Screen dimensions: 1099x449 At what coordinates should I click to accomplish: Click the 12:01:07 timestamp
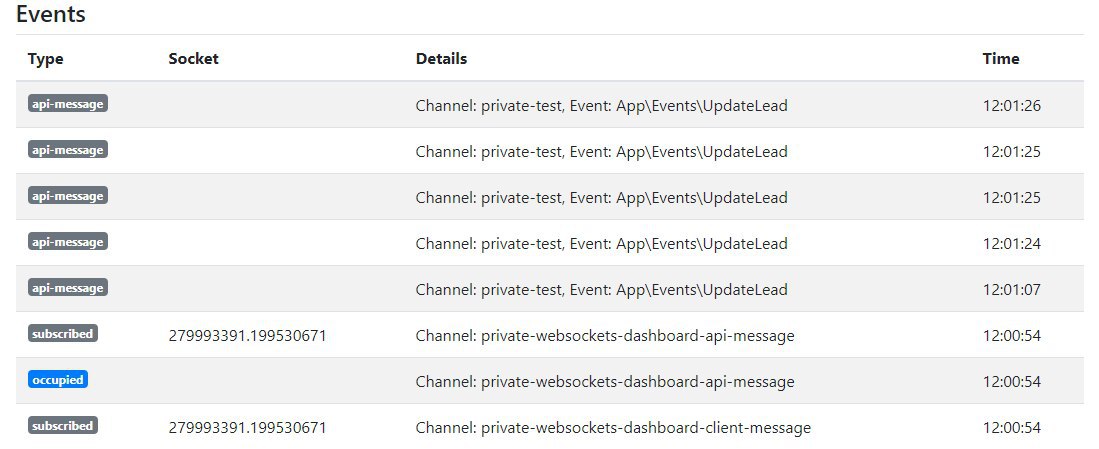1012,289
